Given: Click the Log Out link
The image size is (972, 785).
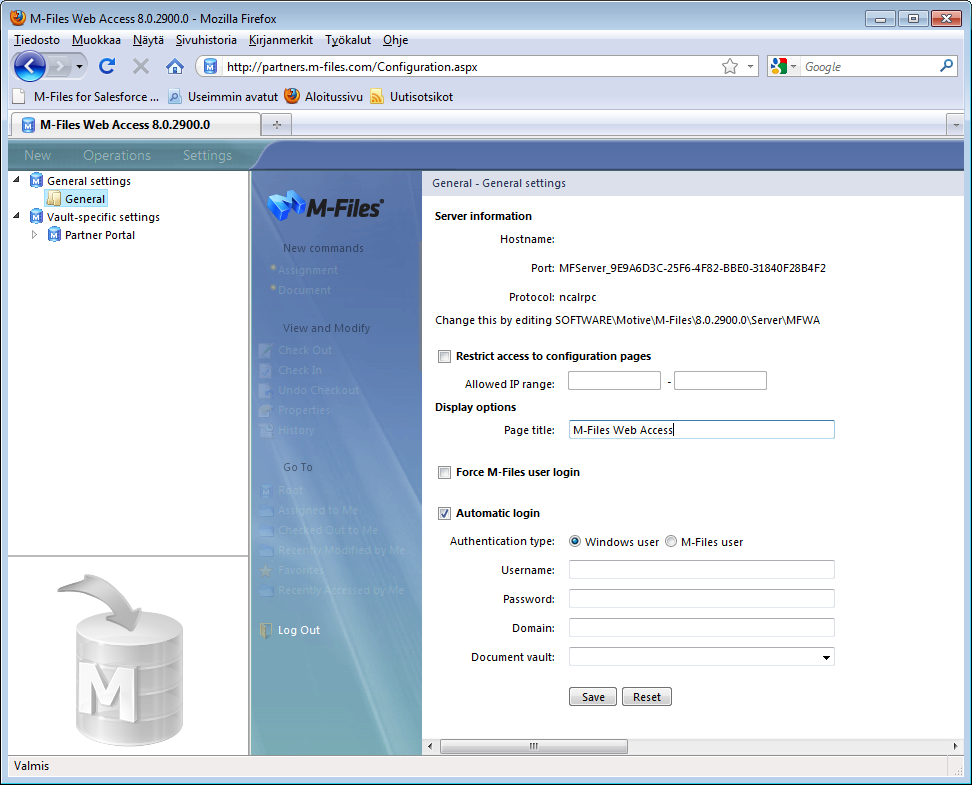Looking at the screenshot, I should click(299, 630).
